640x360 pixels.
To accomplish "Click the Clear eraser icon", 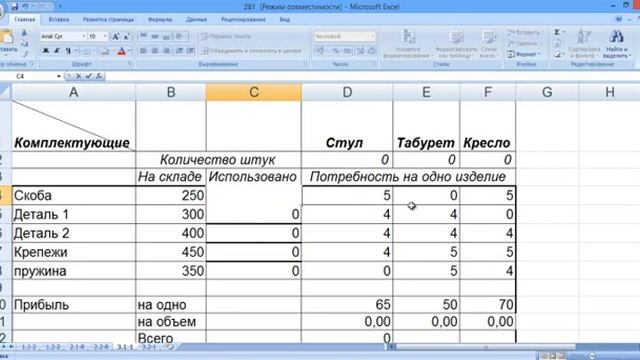I will coord(558,54).
